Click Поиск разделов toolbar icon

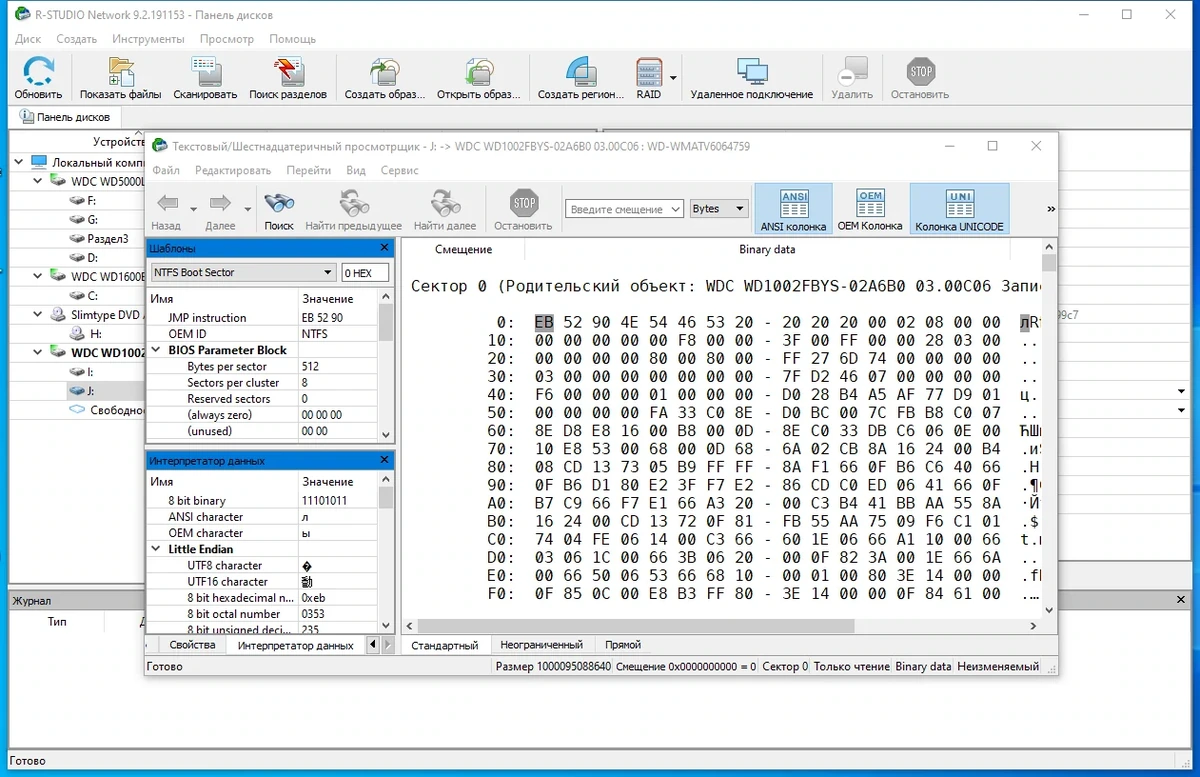point(288,78)
